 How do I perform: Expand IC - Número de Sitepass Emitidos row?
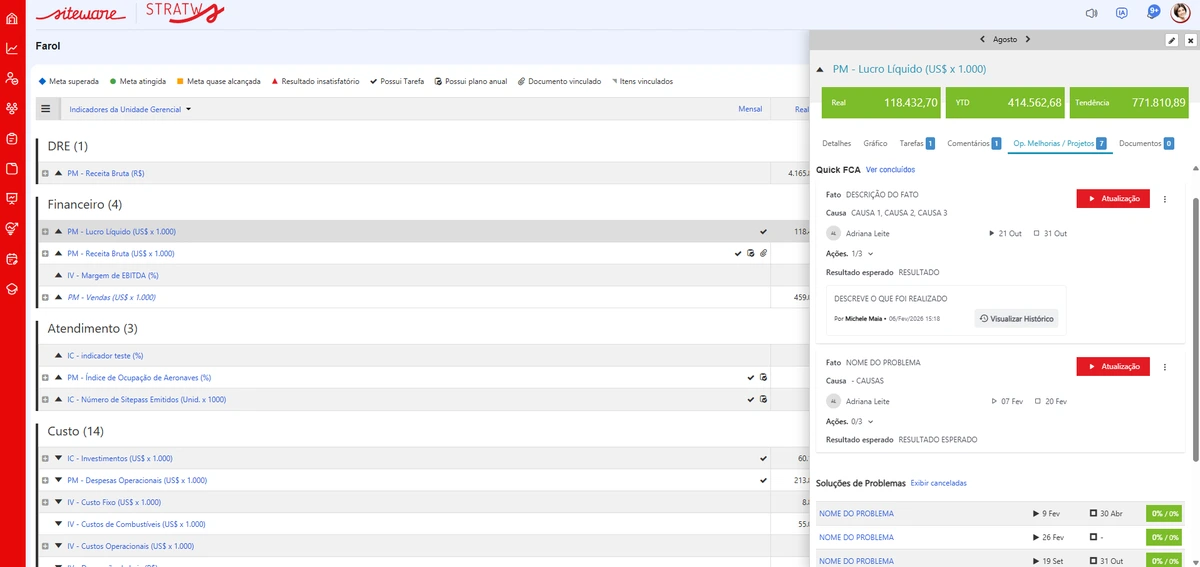click(x=45, y=400)
